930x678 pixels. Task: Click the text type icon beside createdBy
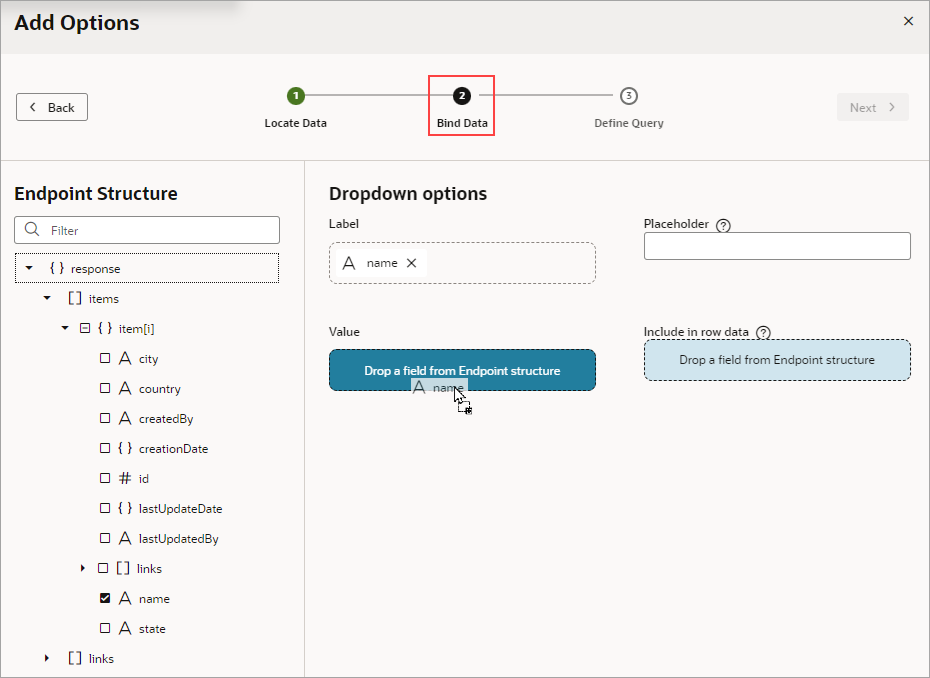(125, 418)
